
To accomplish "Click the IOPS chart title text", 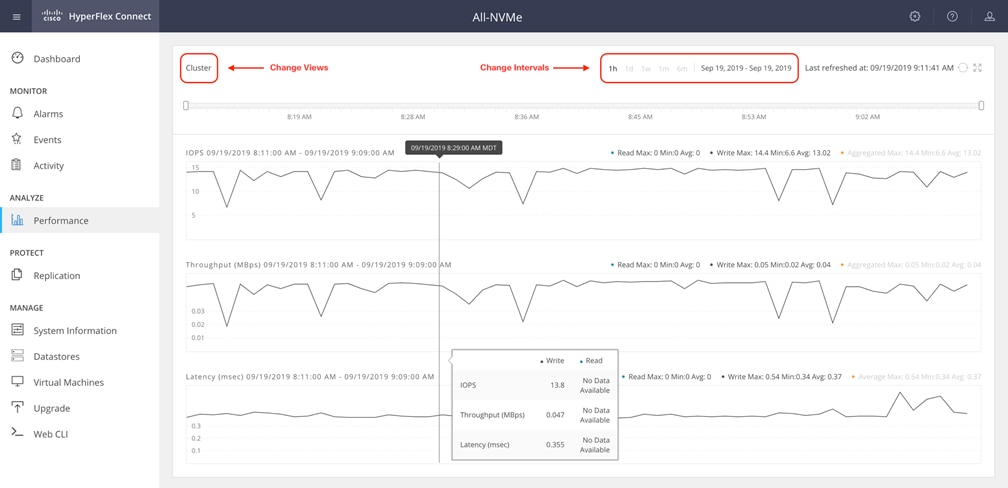I will pyautogui.click(x=290, y=153).
